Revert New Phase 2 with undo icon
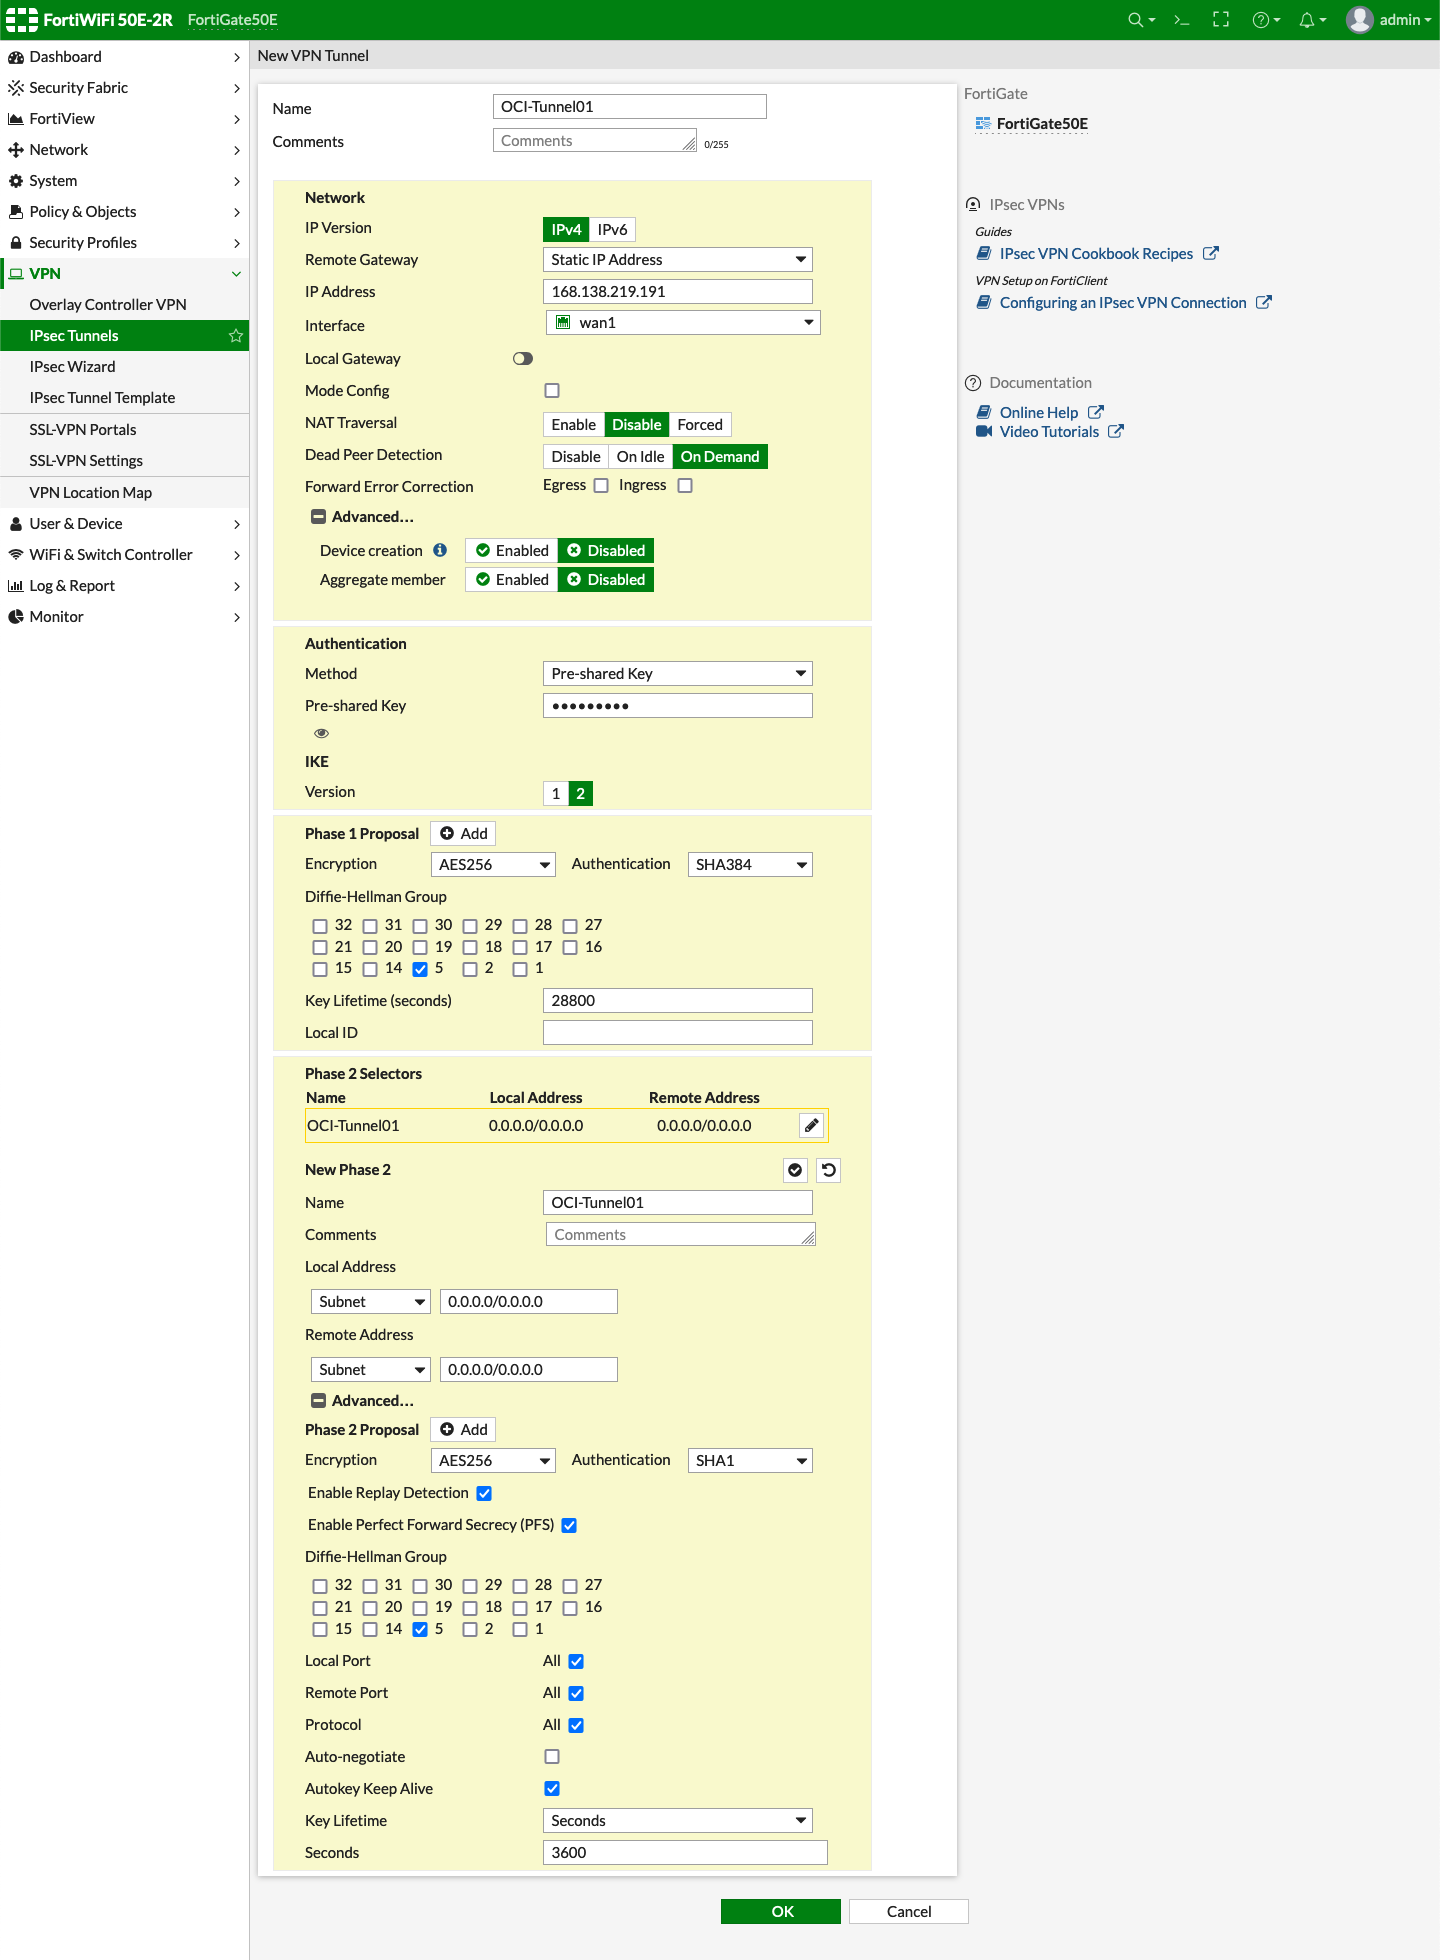The width and height of the screenshot is (1440, 1960). point(829,1170)
